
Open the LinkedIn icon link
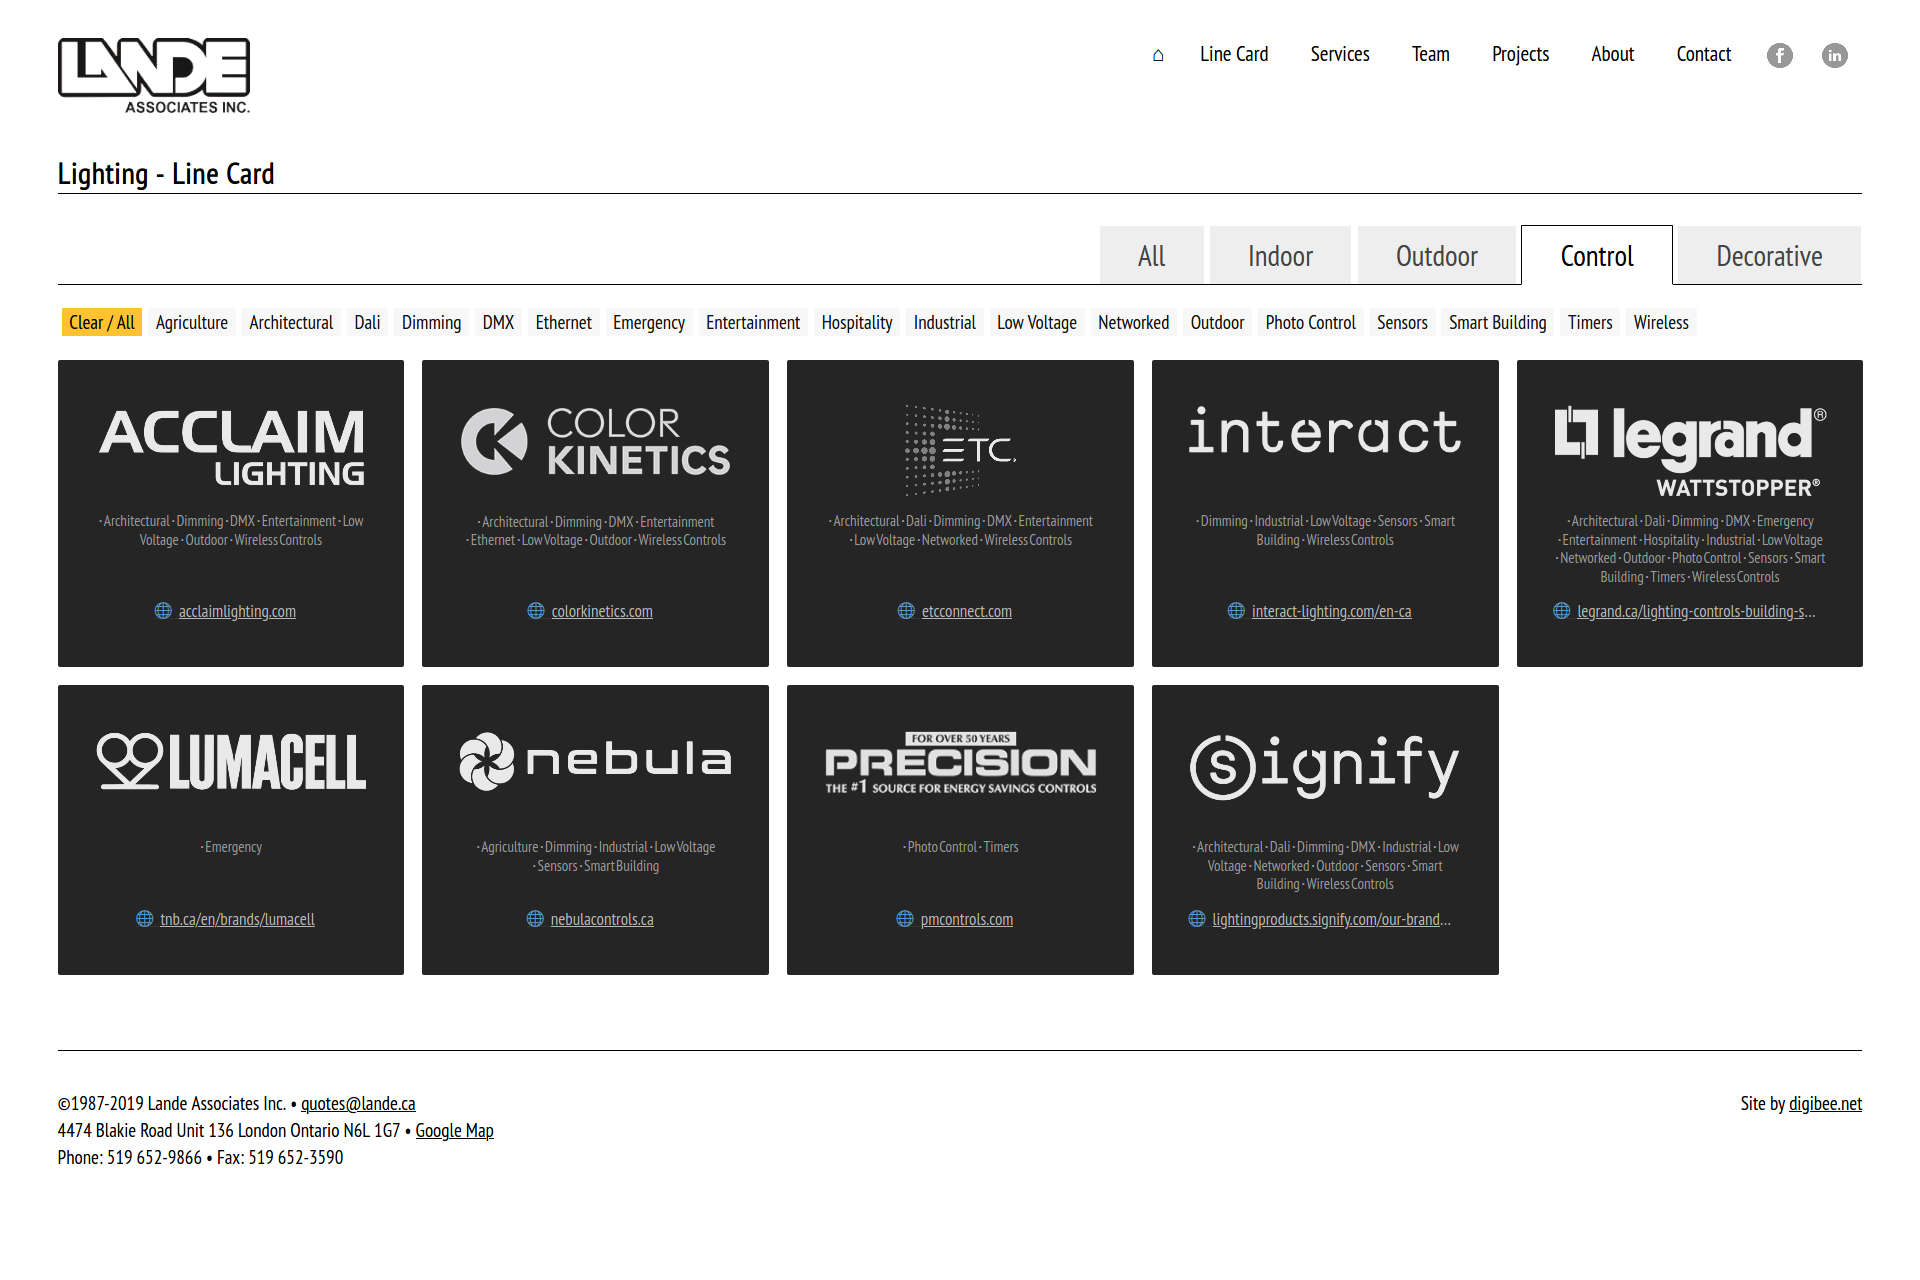(1835, 55)
